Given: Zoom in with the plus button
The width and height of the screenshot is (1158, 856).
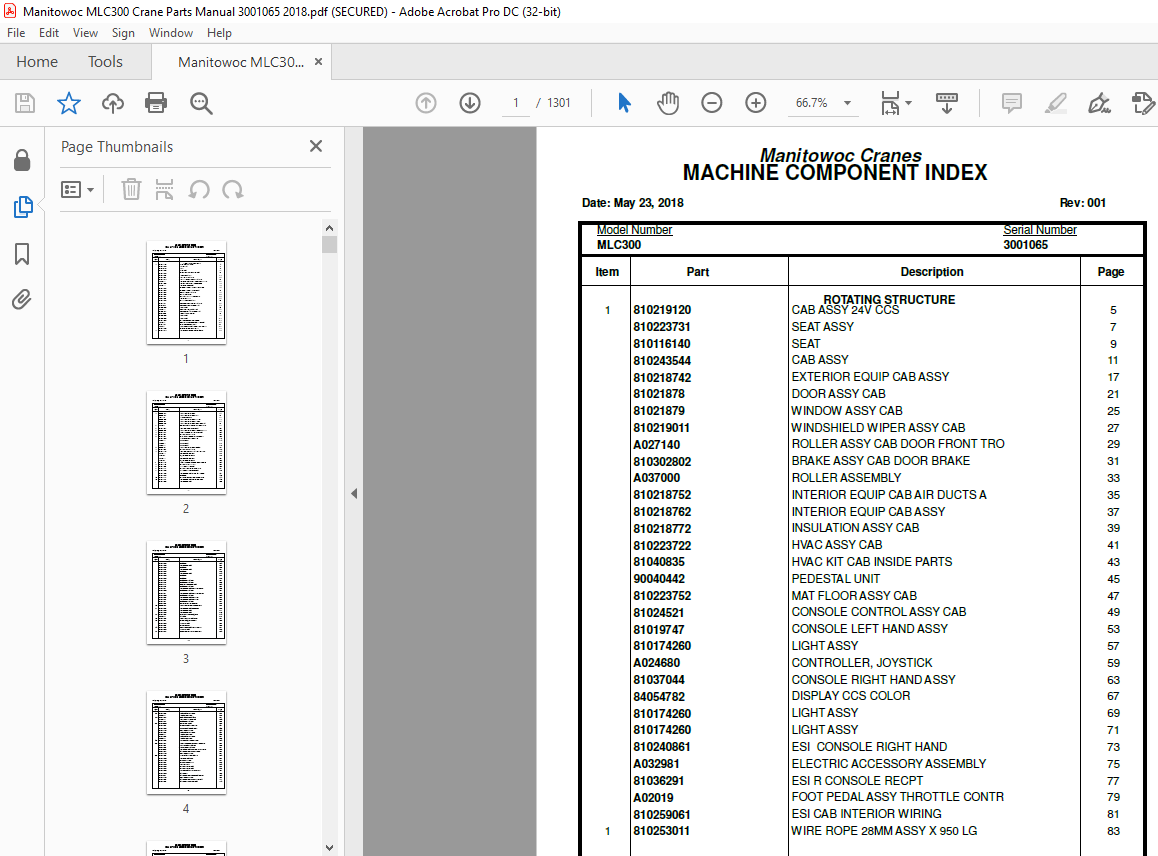Looking at the screenshot, I should point(756,103).
